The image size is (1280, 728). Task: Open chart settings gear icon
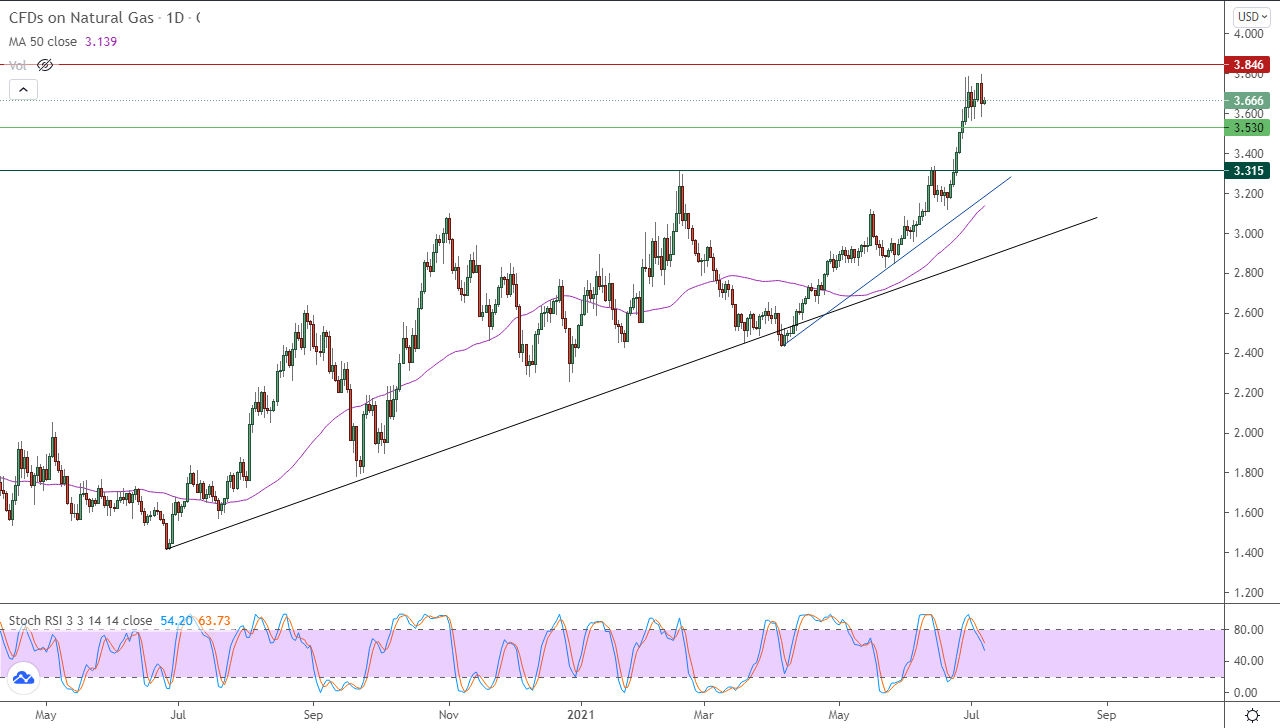1252,715
